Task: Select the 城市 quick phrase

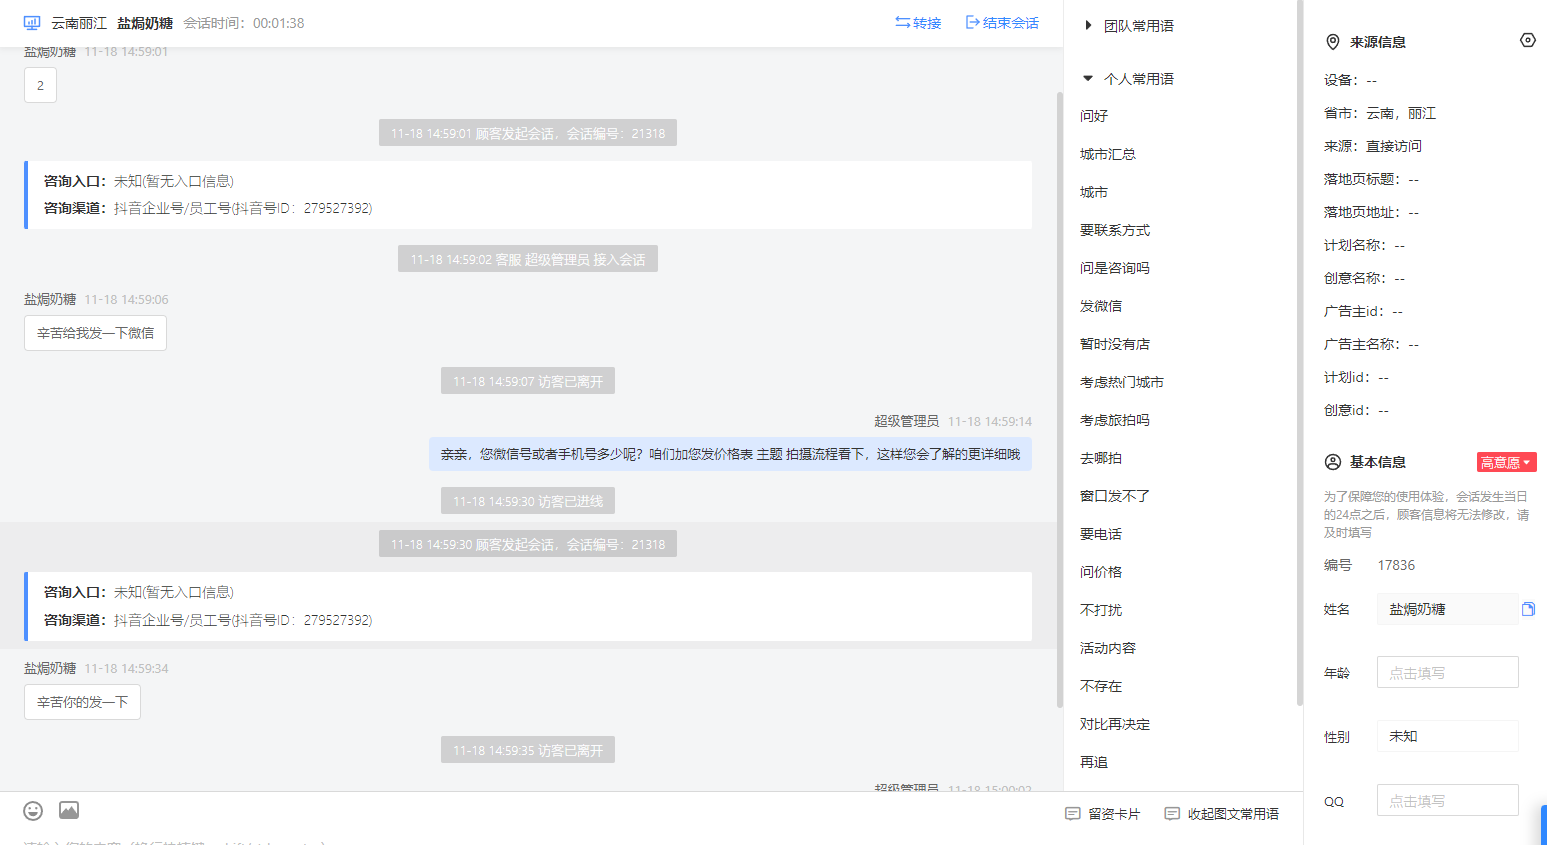Action: pos(1094,192)
